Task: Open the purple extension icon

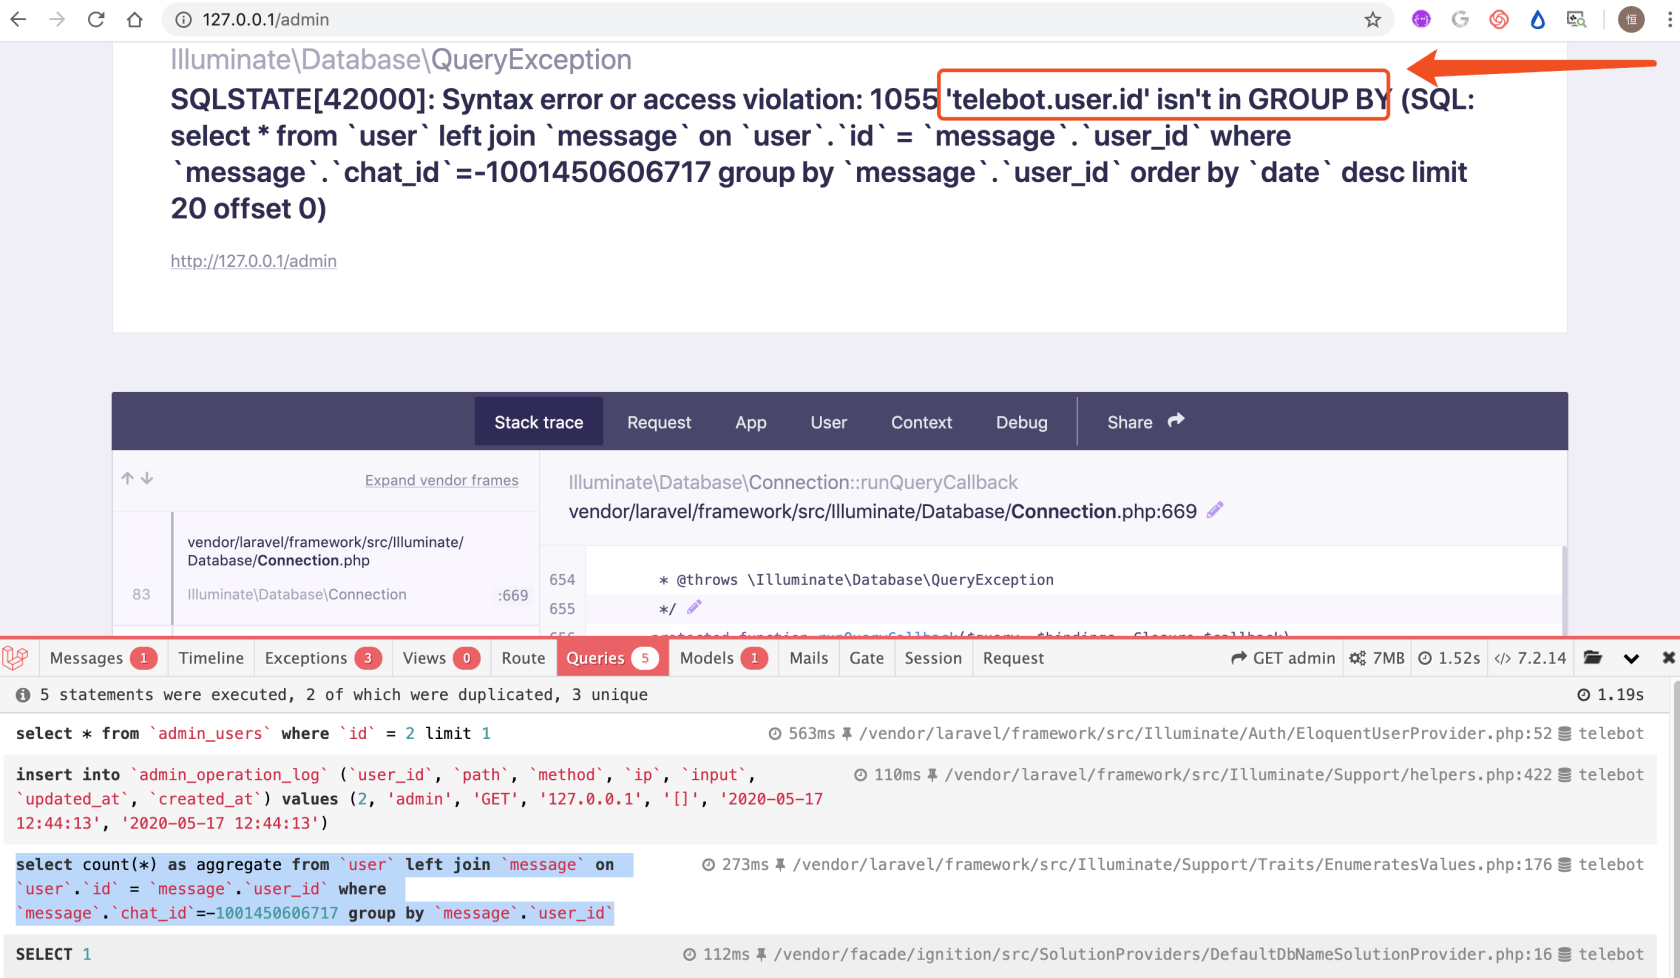Action: (1421, 19)
